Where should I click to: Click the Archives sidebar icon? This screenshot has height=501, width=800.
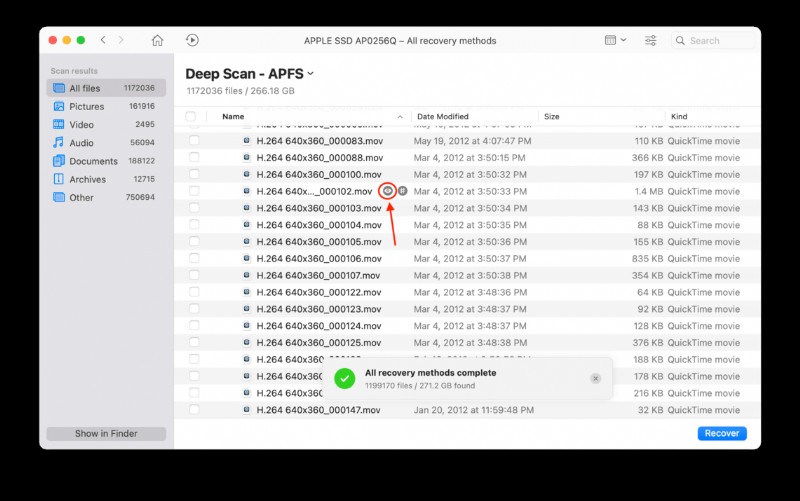click(59, 179)
